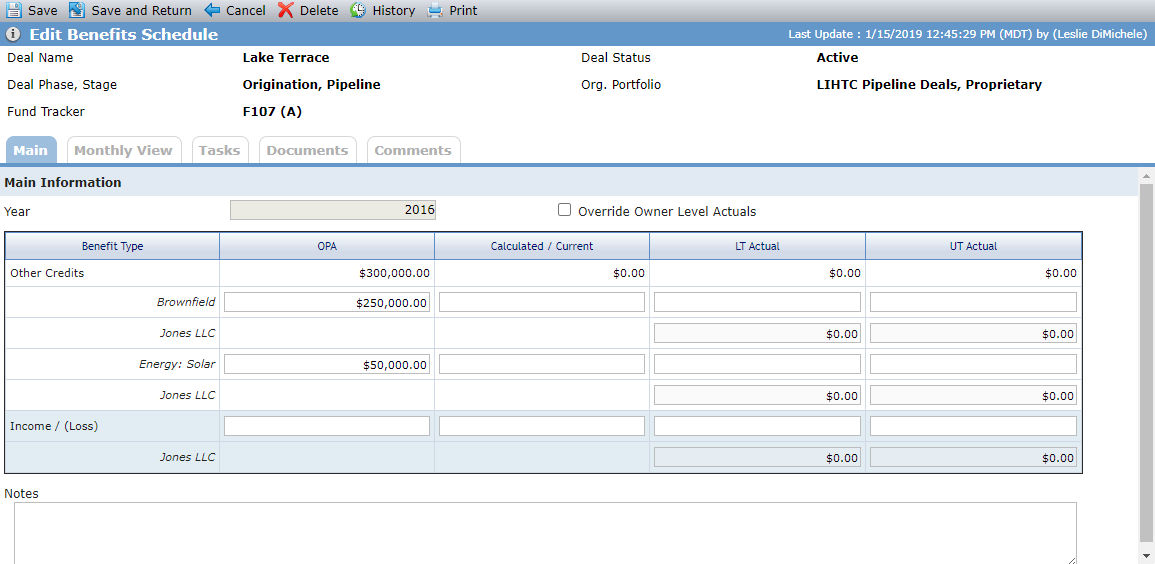Edit the Energy: Solar OPA field
Viewport: 1155px width, 564px height.
click(327, 364)
